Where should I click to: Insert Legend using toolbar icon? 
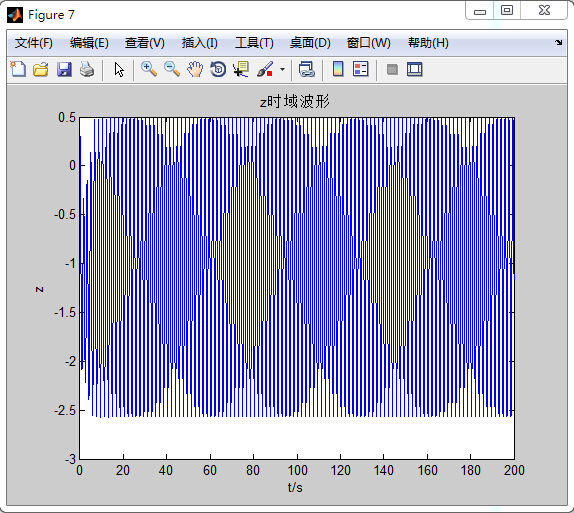click(x=361, y=69)
